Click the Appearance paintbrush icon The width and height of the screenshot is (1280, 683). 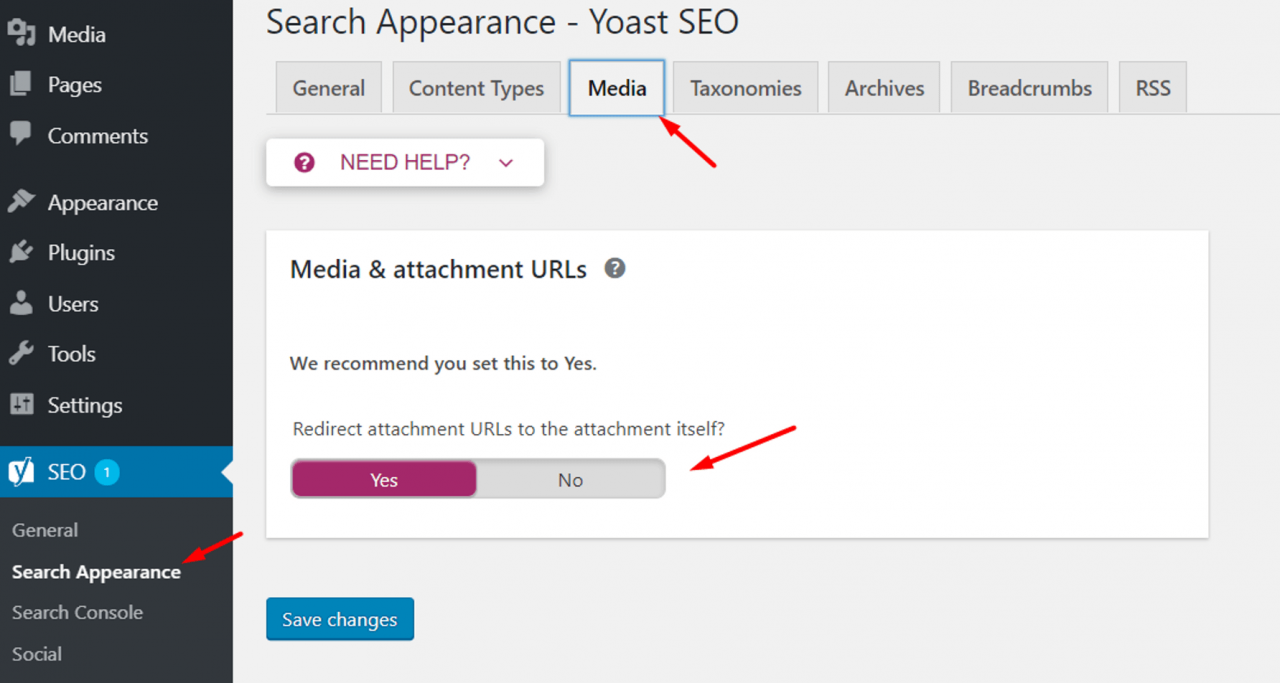(20, 202)
